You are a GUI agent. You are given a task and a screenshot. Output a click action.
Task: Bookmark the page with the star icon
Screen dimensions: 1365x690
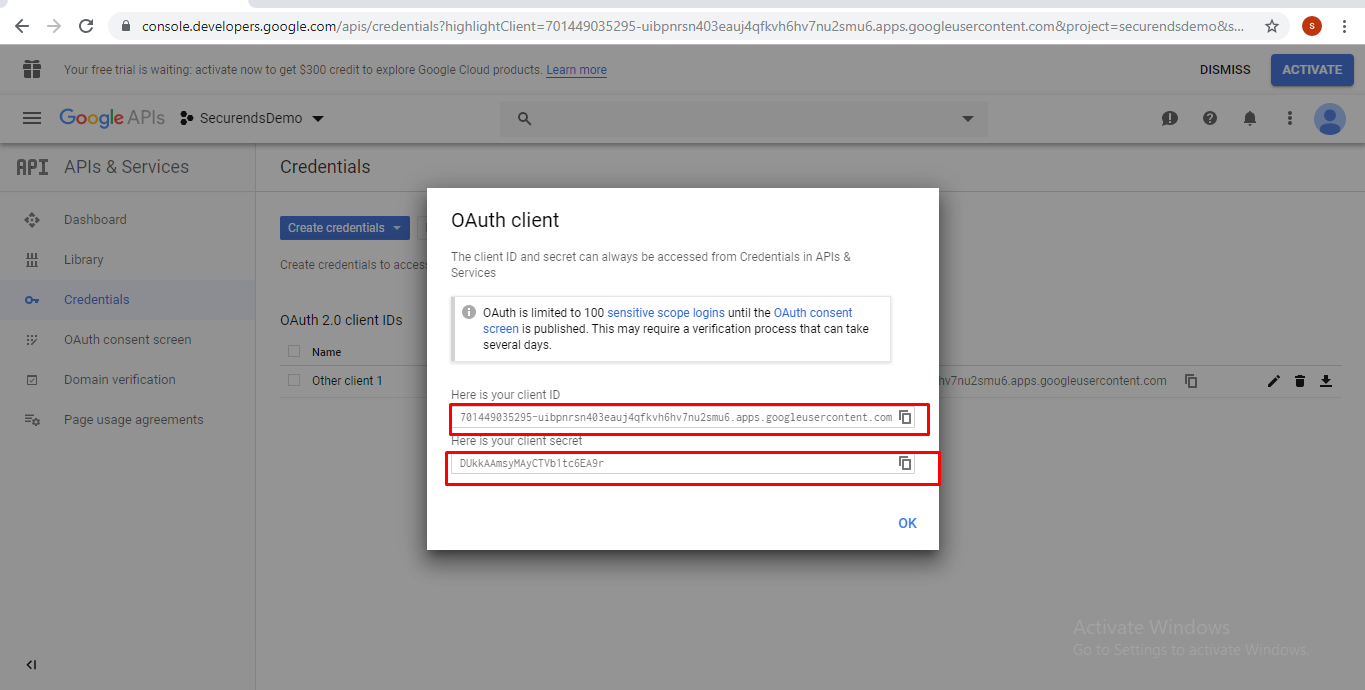[x=1271, y=28]
